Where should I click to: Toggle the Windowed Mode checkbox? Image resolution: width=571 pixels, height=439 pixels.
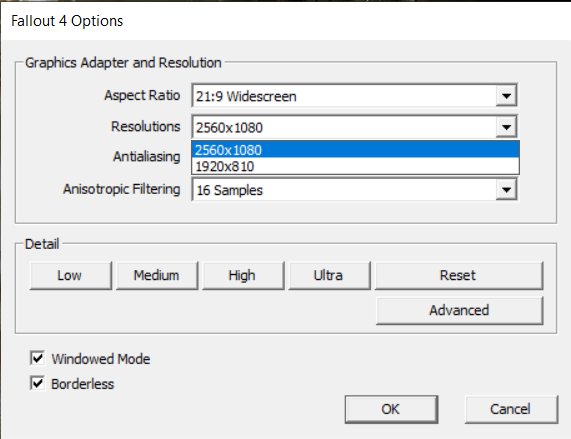click(37, 358)
